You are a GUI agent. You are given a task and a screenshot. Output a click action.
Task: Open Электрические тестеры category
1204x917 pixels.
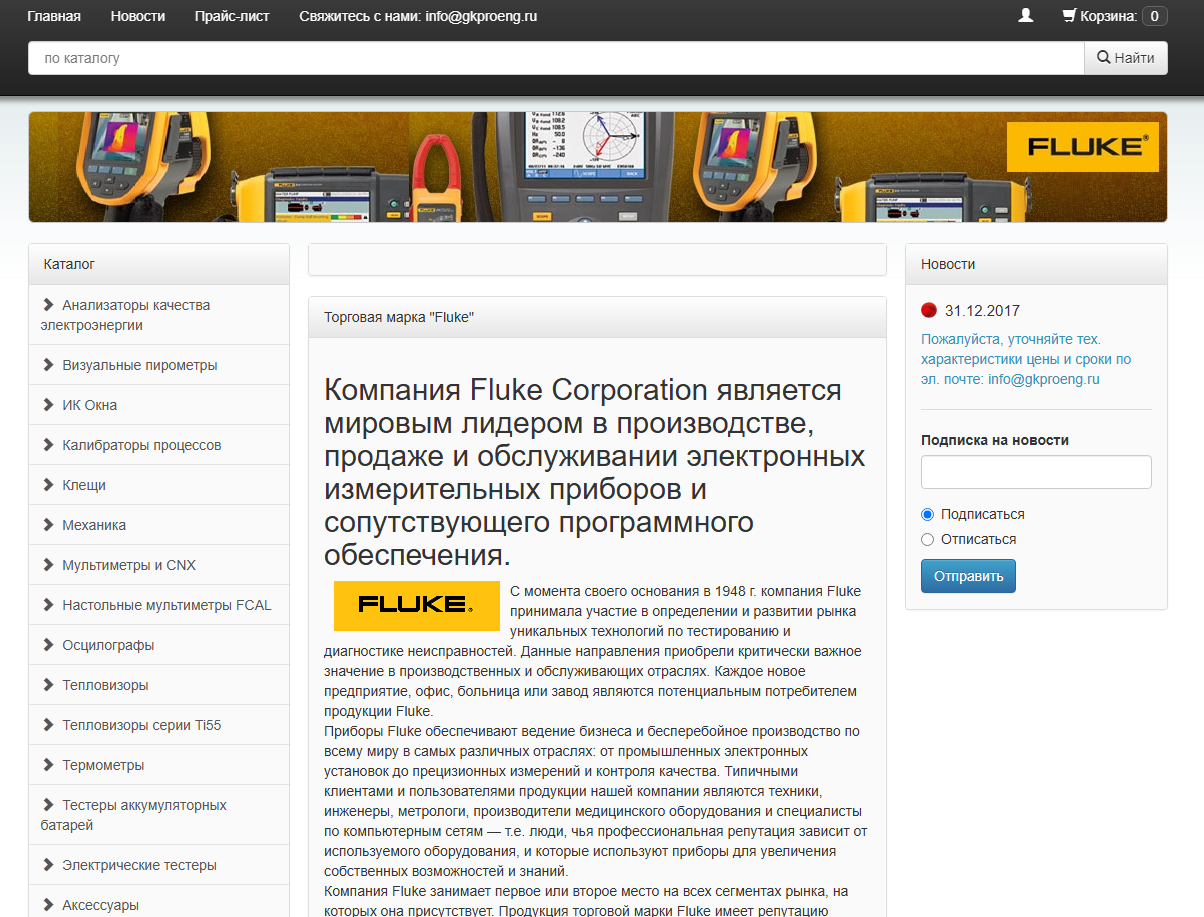159,865
